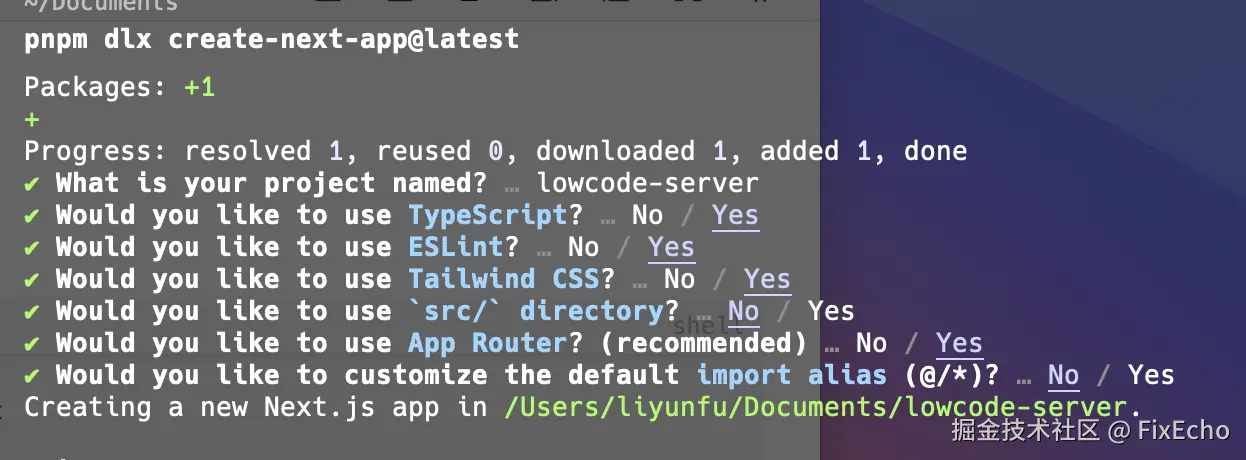
Task: Click the lowcode-server project name answer
Action: [647, 183]
